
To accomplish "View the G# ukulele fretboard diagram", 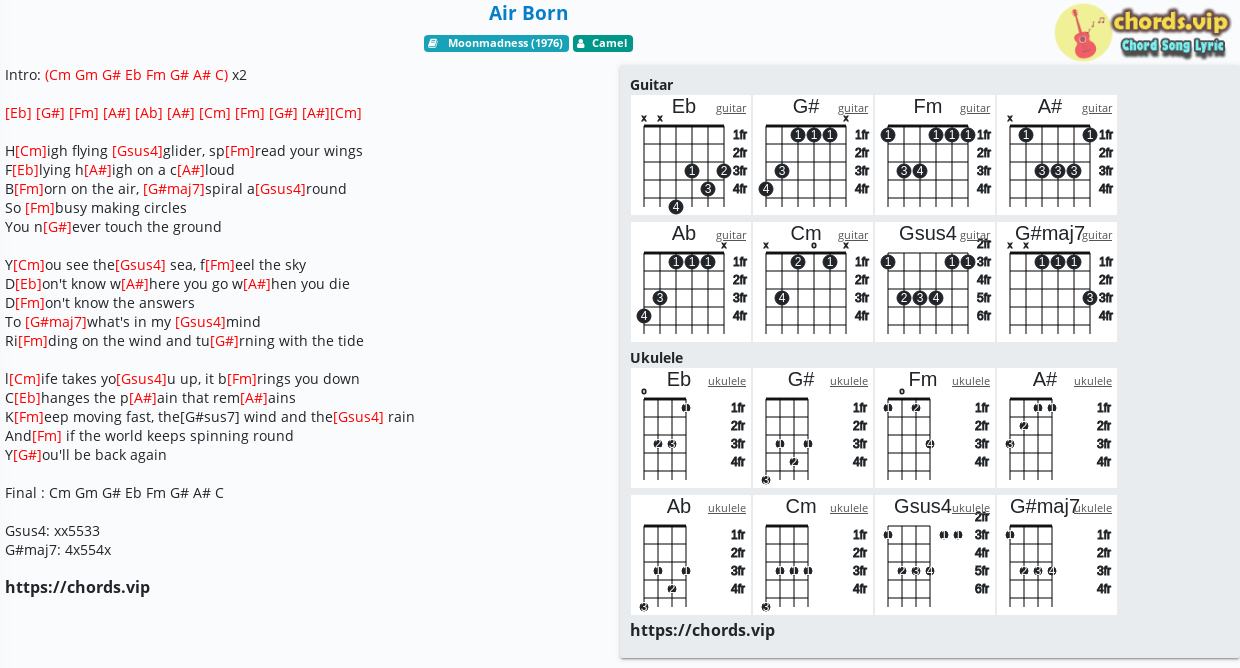I will tap(813, 428).
